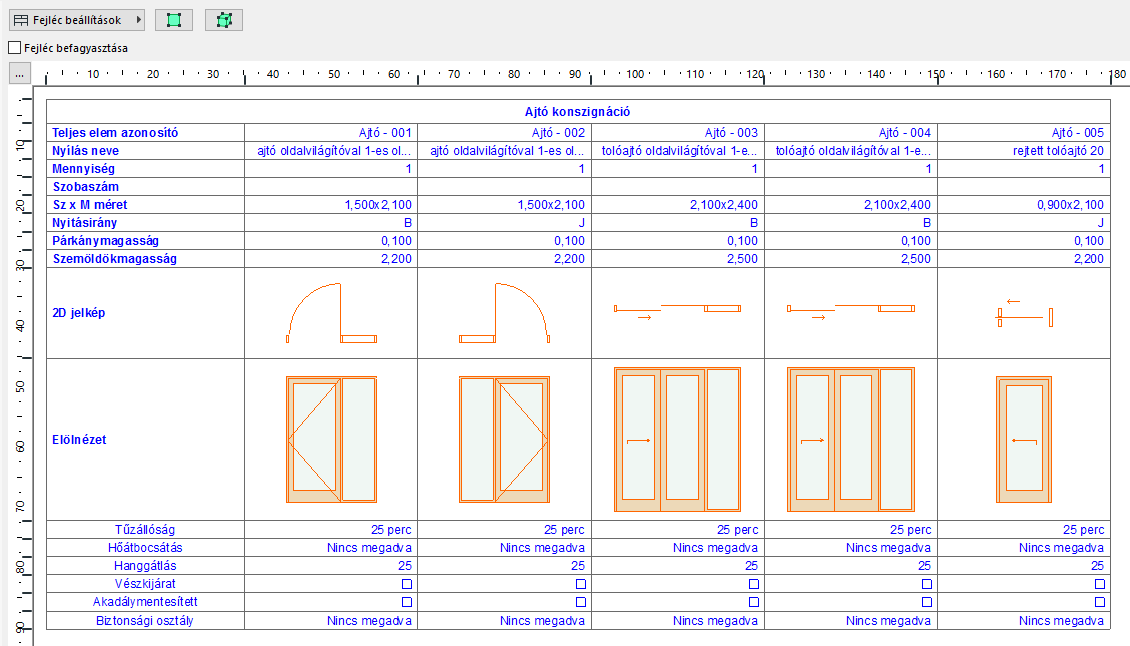Viewport: 1130px width, 646px height.
Task: Click the Ajtó - 003 header cell
Action: pyautogui.click(x=678, y=131)
